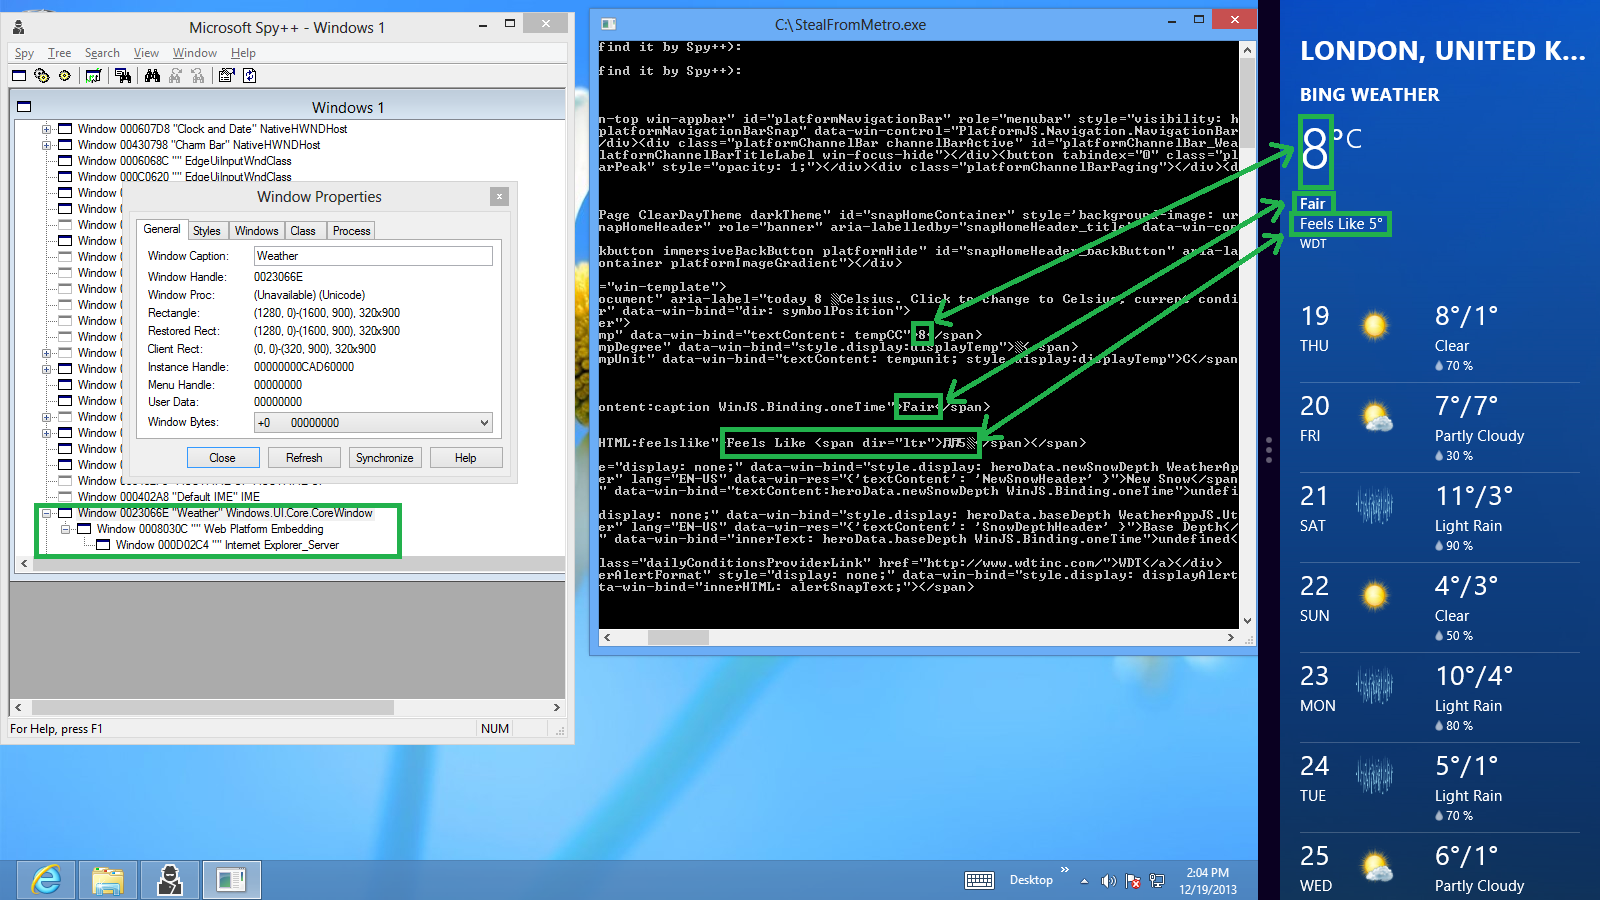Open the Spy++ app from the taskbar
Screen dimensions: 1600x900
(169, 879)
